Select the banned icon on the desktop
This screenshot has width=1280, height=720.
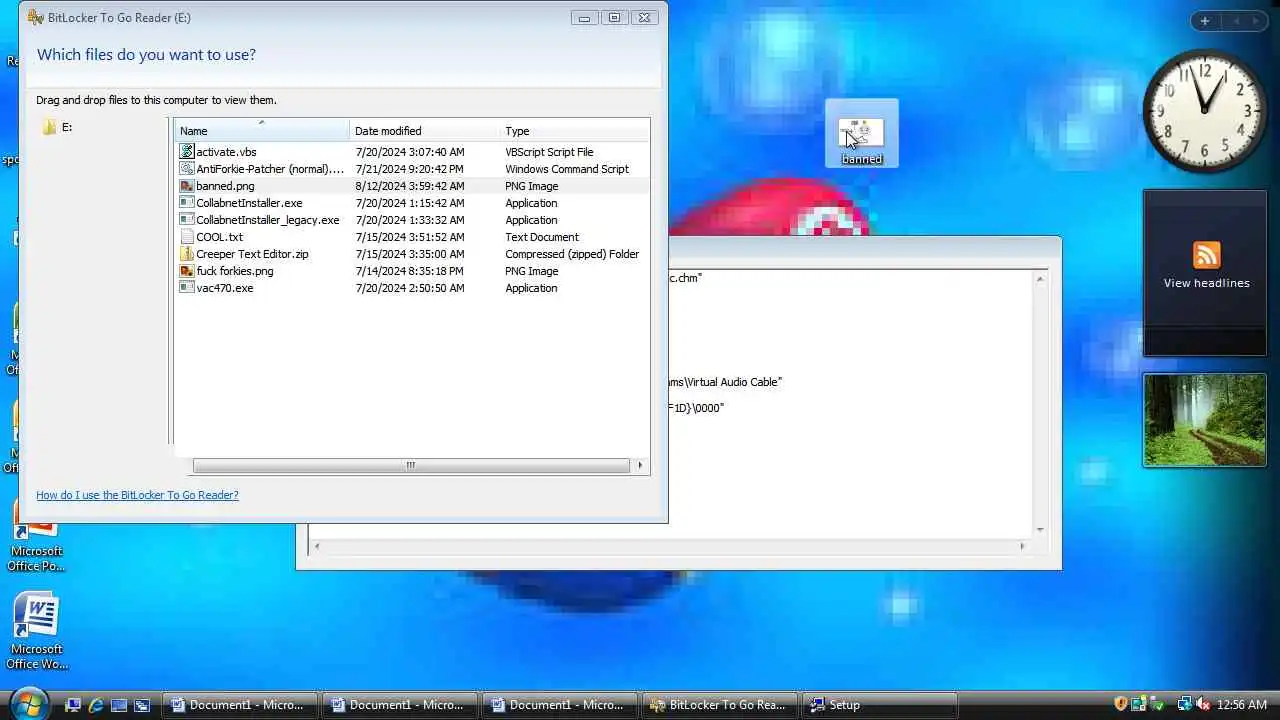tap(861, 133)
